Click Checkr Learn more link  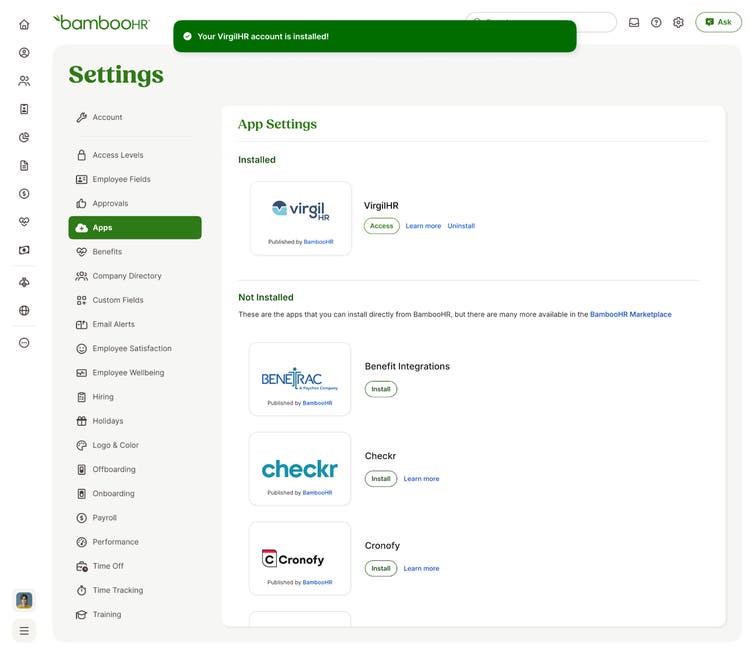coord(421,478)
